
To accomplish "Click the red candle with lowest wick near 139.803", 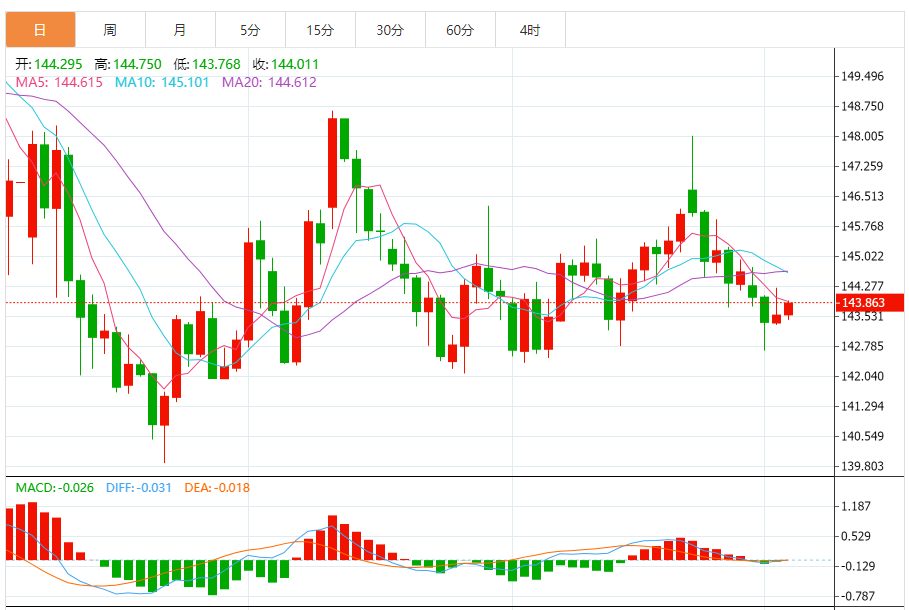I will tap(165, 411).
